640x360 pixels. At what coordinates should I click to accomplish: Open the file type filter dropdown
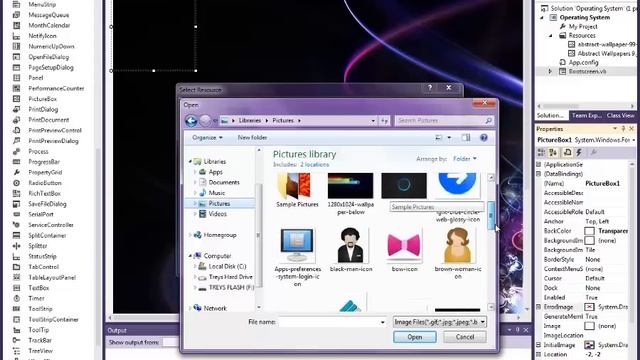(483, 322)
